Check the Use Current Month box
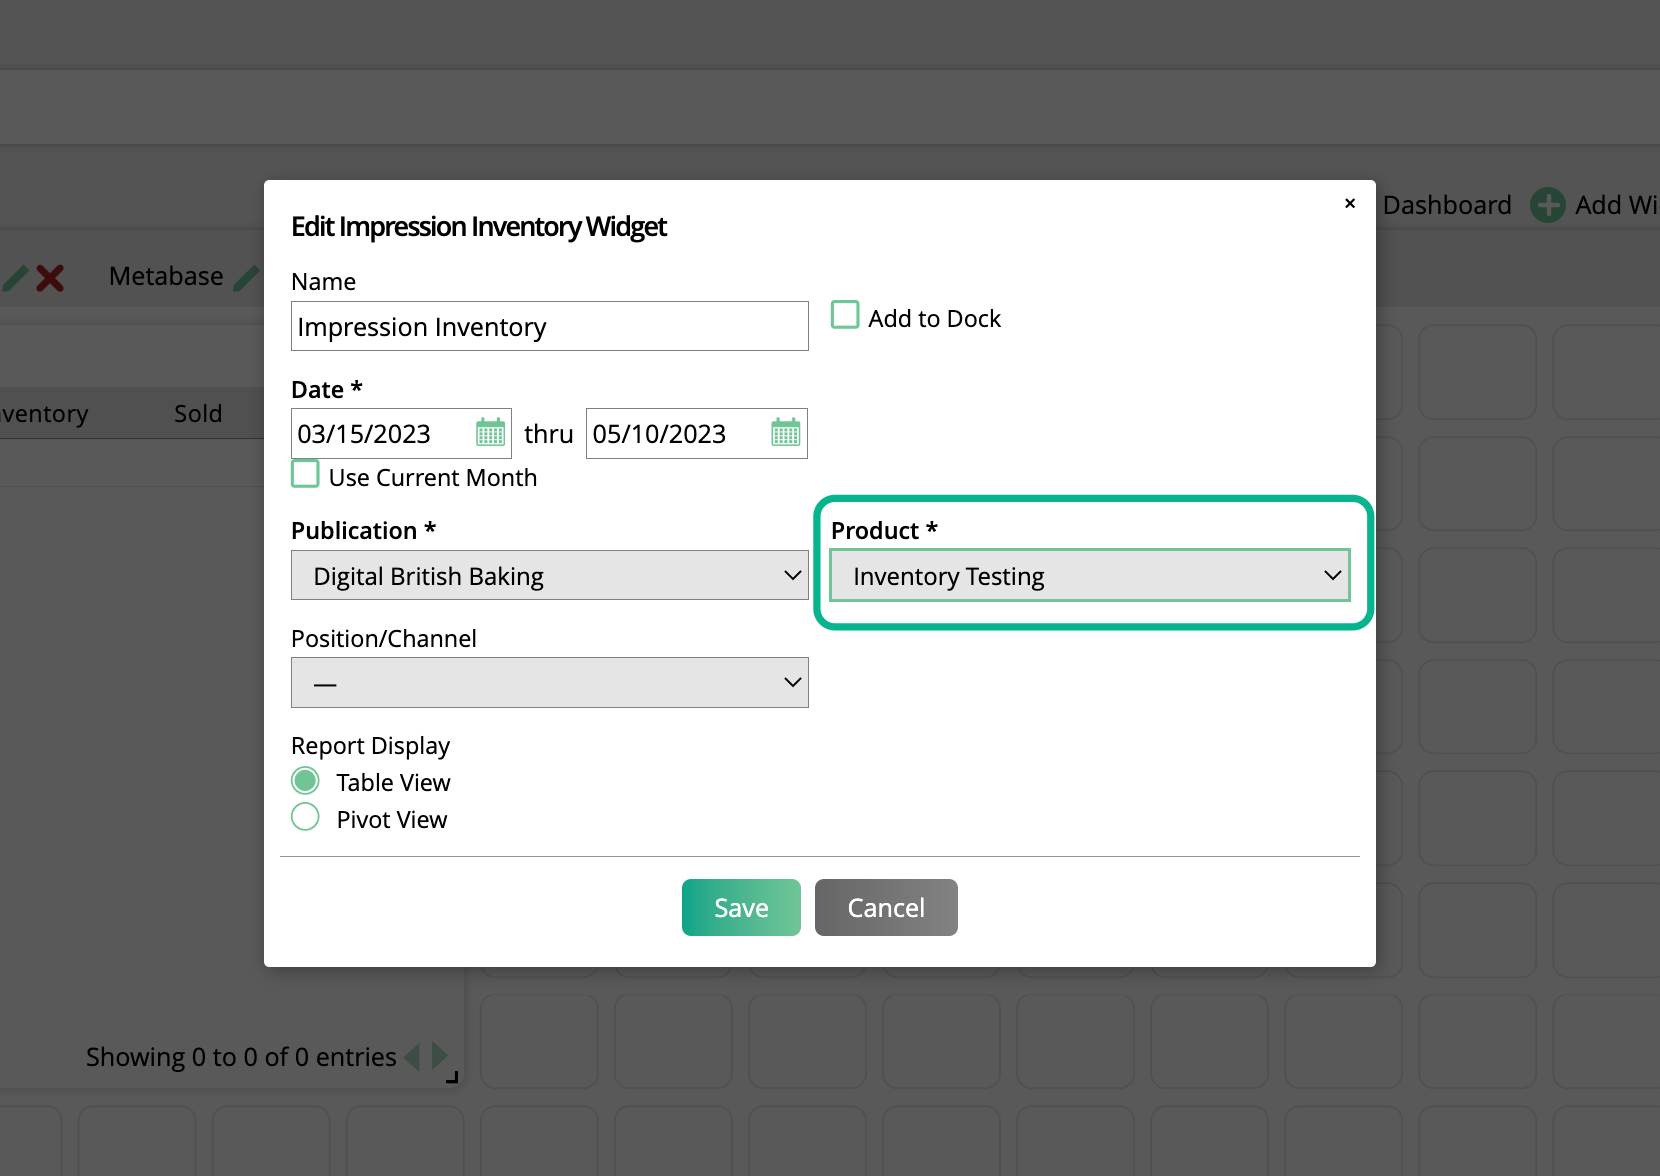The image size is (1660, 1176). (306, 474)
